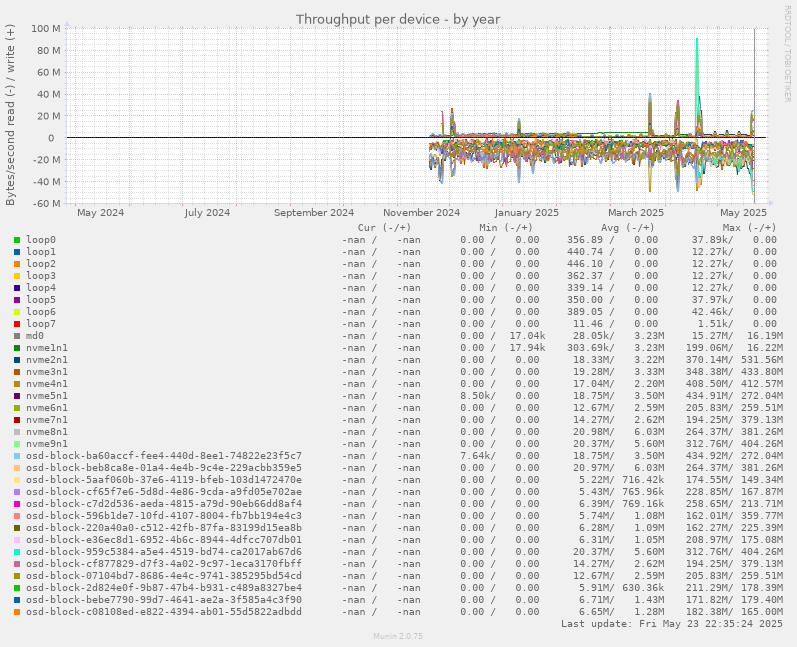The width and height of the screenshot is (797, 647).
Task: Click the Min (-/+) column header
Action: click(506, 228)
